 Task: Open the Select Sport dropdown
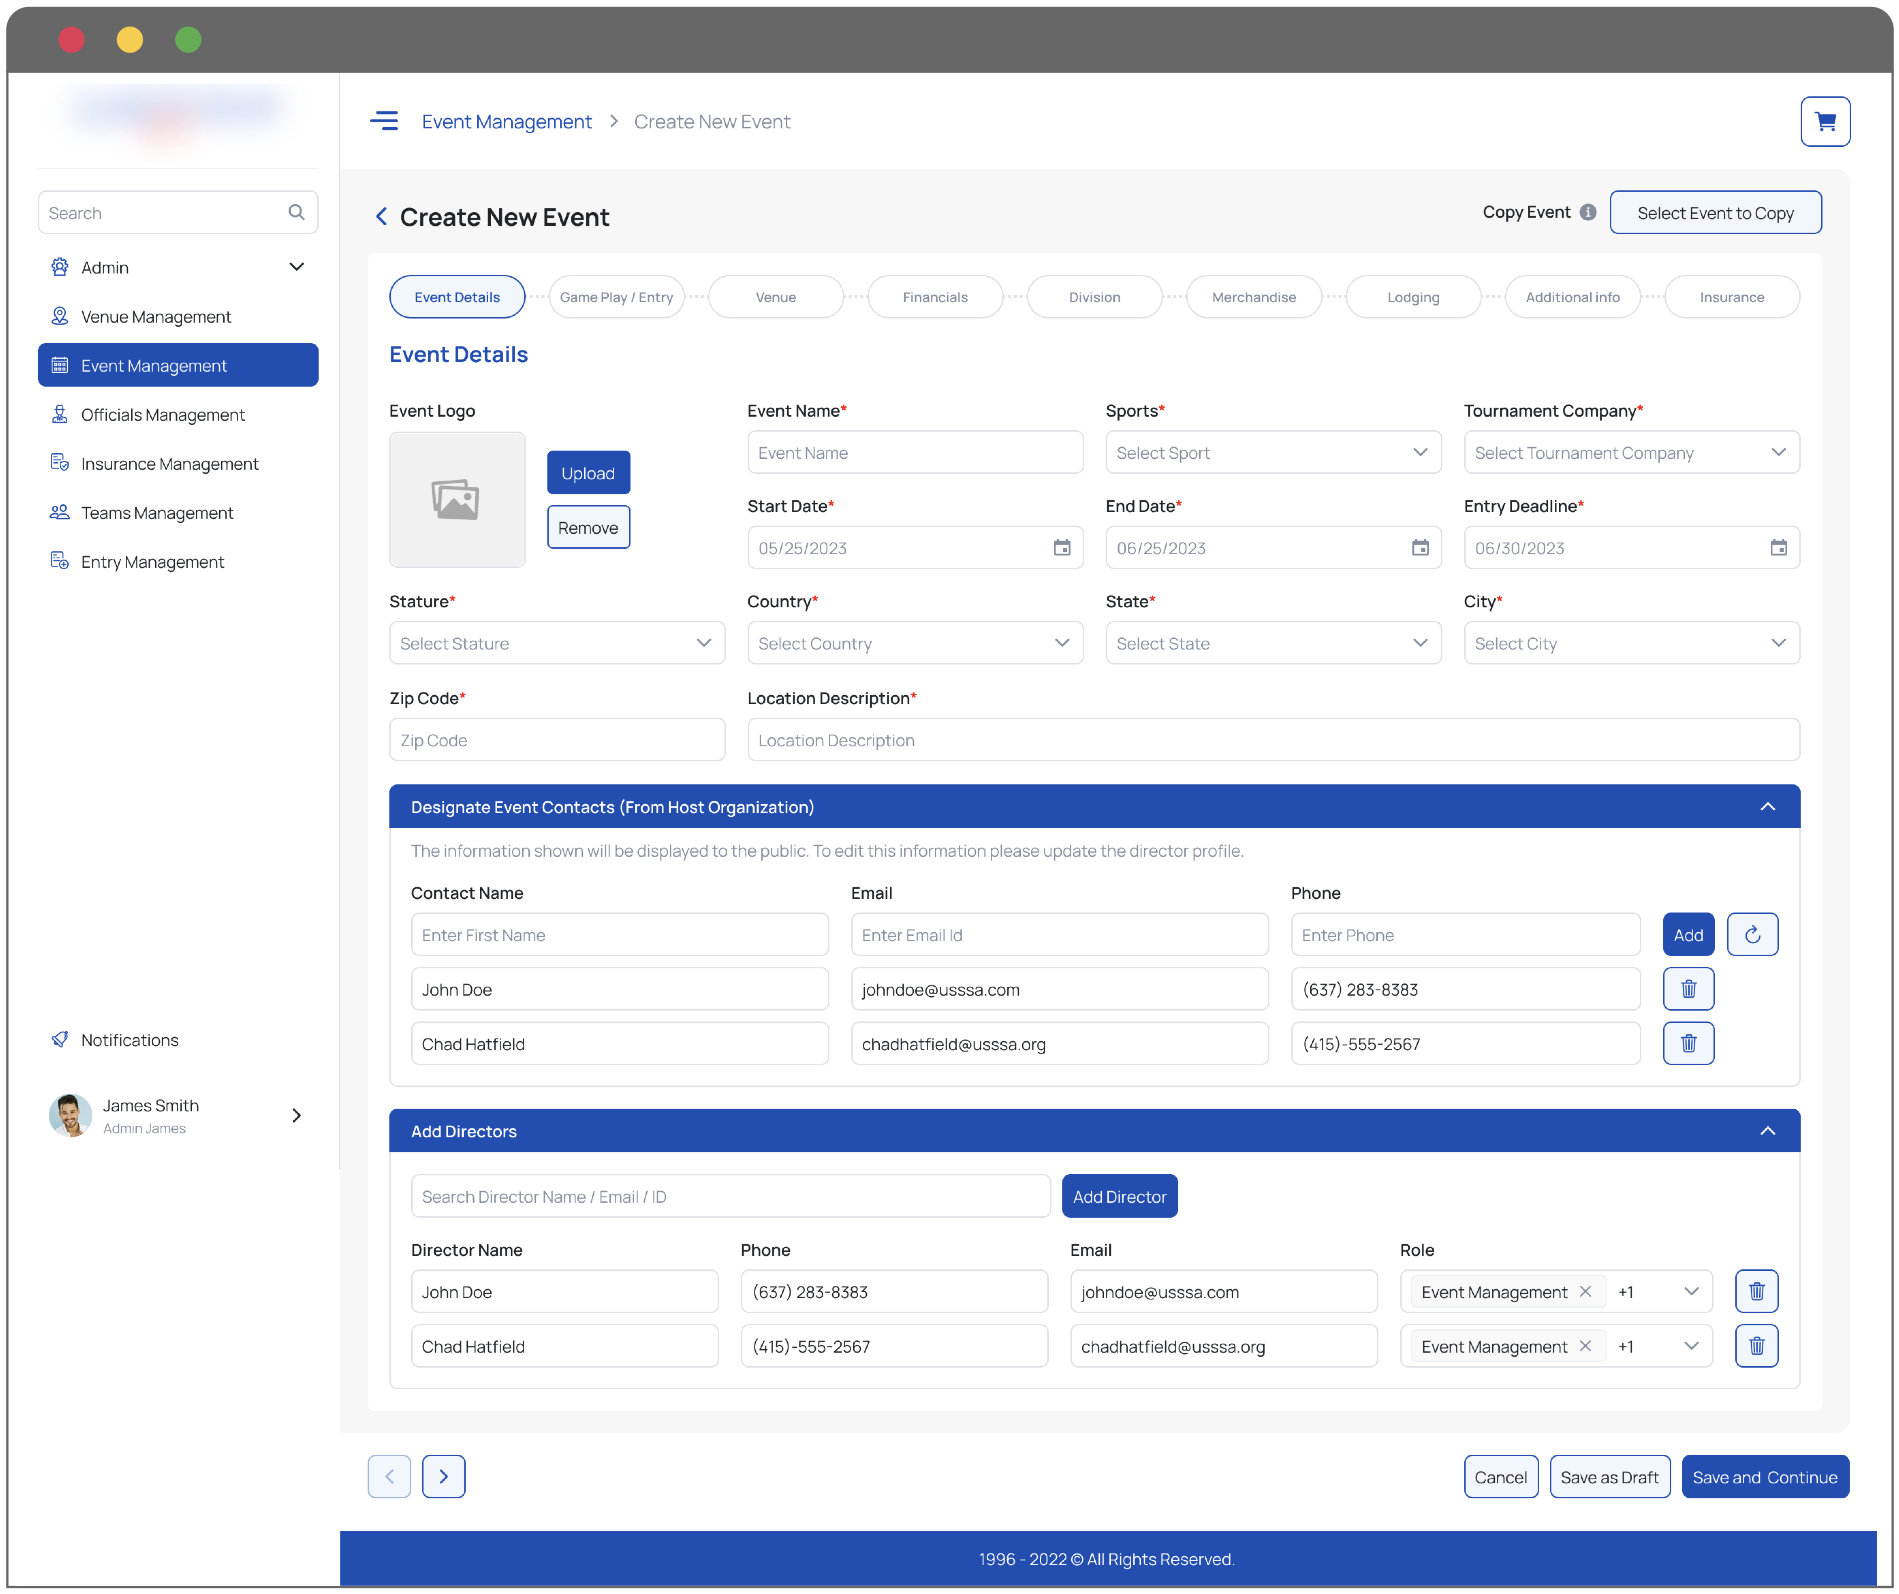point(1273,452)
